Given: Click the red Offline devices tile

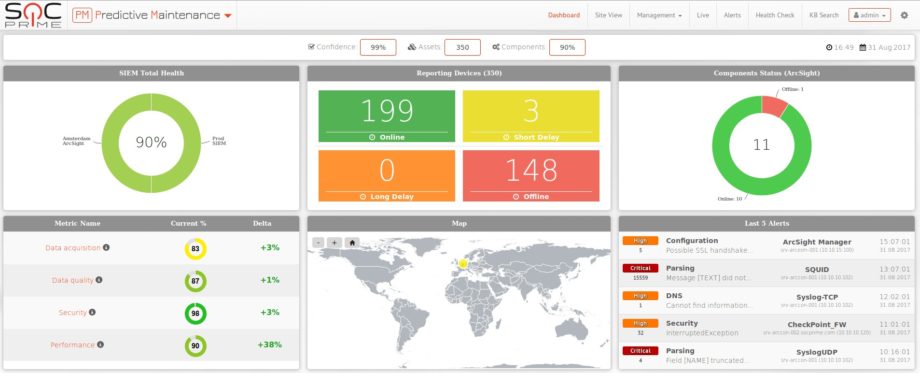Looking at the screenshot, I should (531, 176).
